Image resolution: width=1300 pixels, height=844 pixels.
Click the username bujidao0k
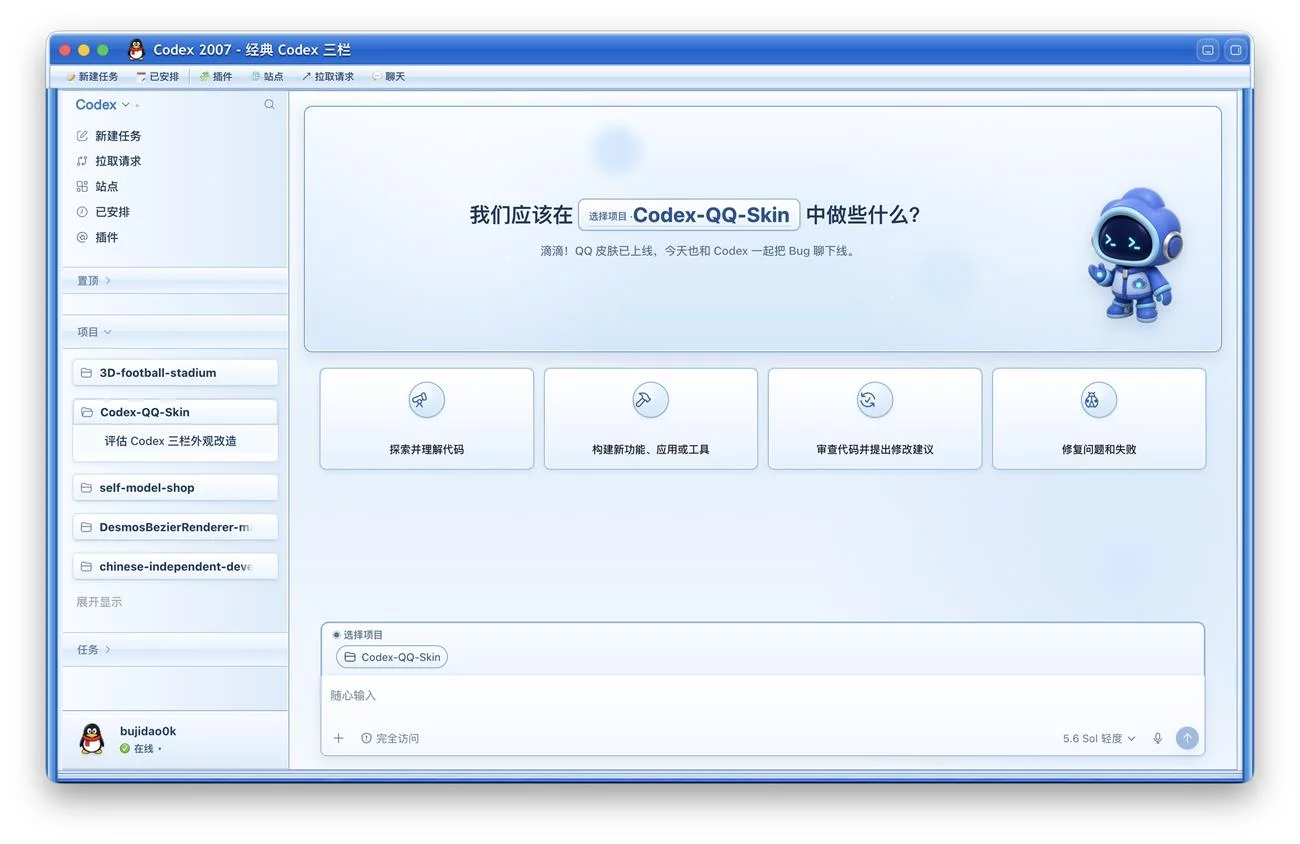click(148, 731)
